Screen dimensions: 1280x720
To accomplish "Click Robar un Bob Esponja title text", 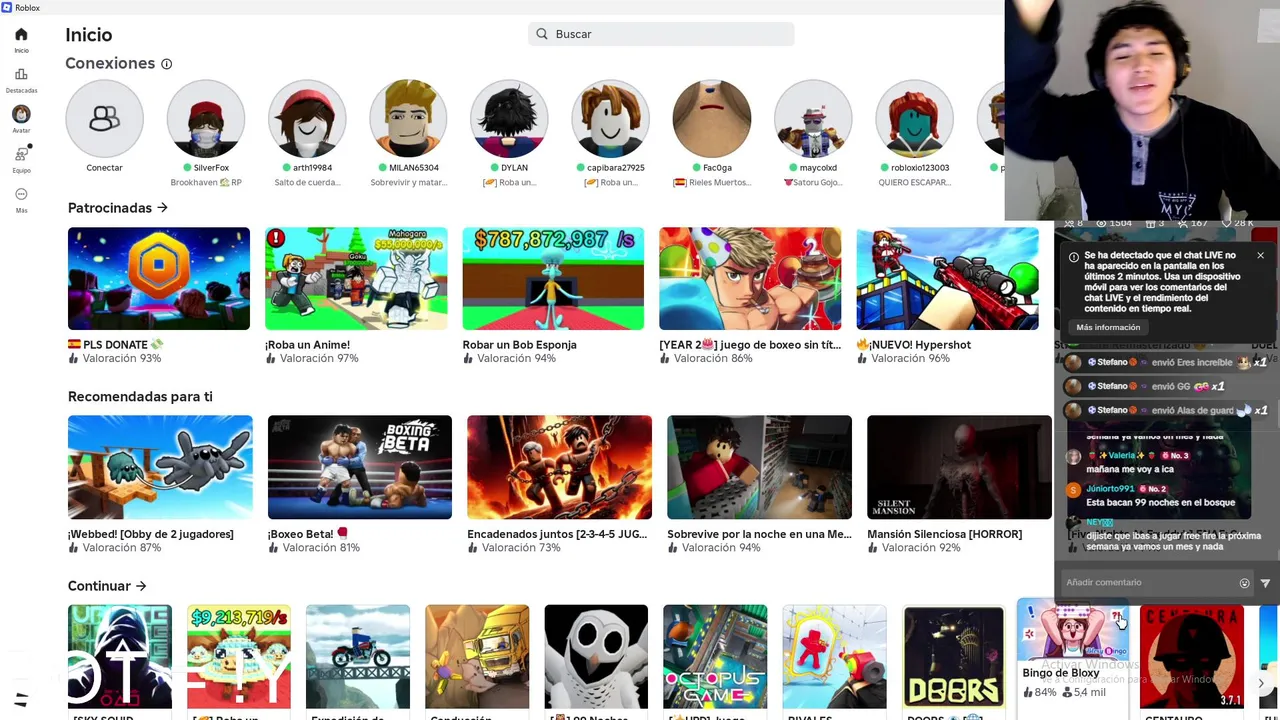I will [x=519, y=345].
